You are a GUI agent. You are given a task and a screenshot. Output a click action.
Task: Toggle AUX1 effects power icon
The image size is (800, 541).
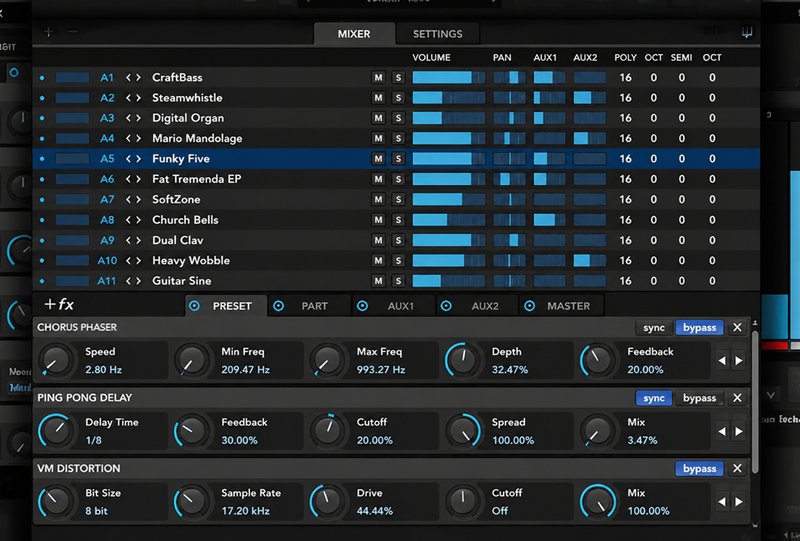point(362,306)
